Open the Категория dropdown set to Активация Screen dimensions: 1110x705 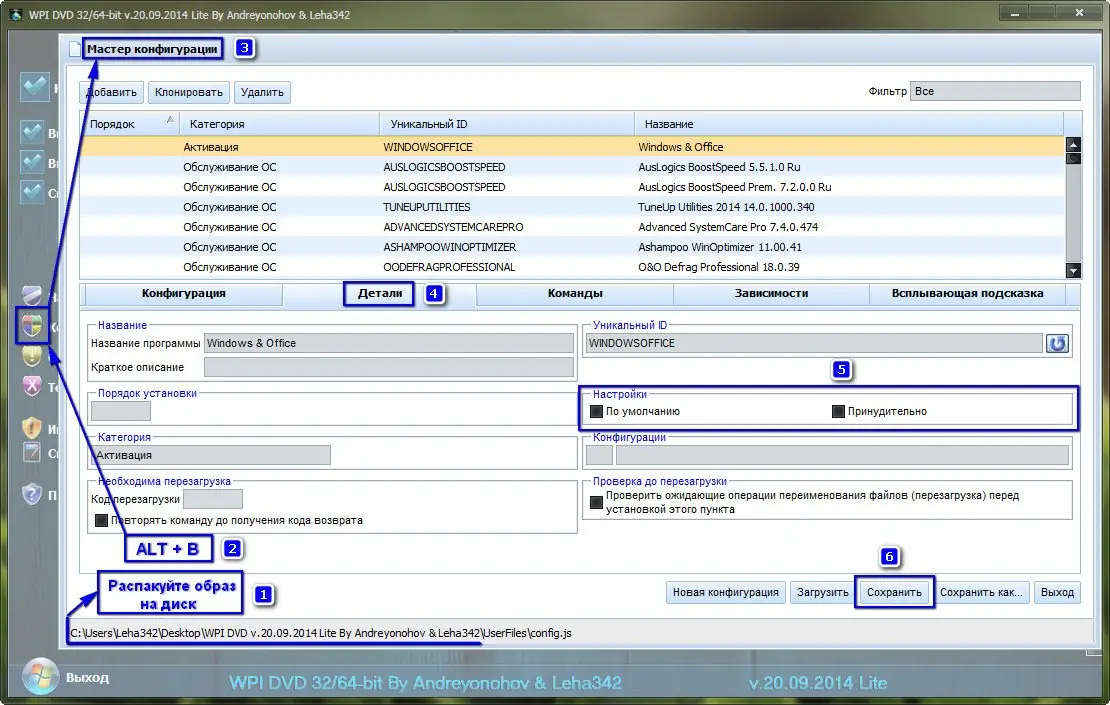(211, 455)
